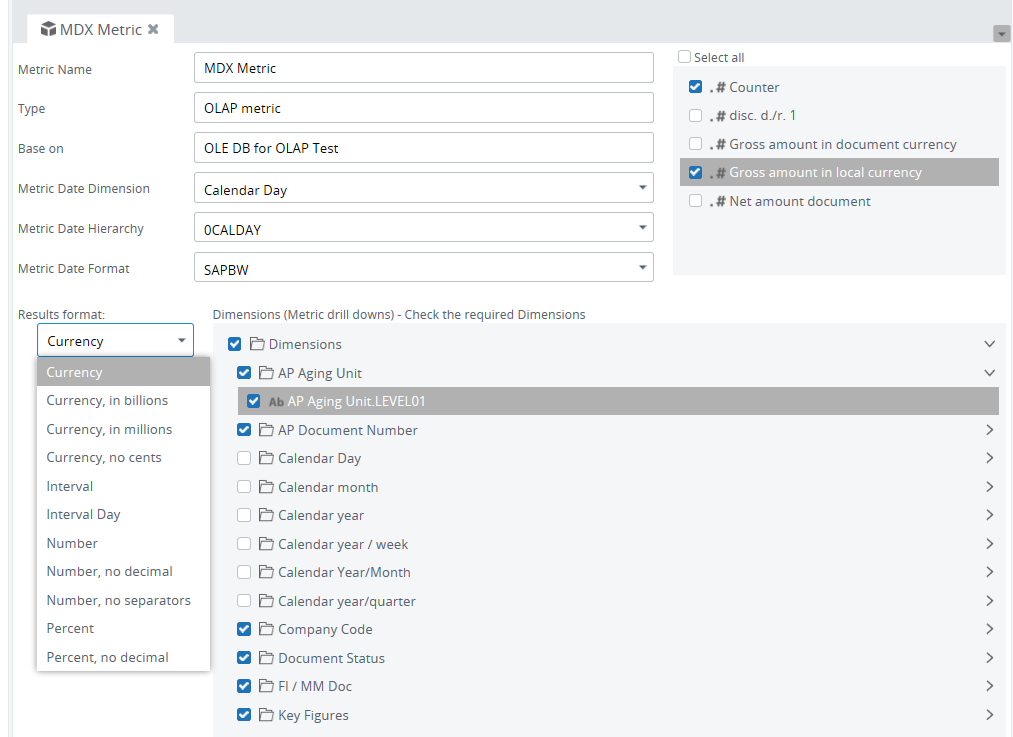
Task: Click folder icon next to AP Document Number
Action: click(266, 430)
